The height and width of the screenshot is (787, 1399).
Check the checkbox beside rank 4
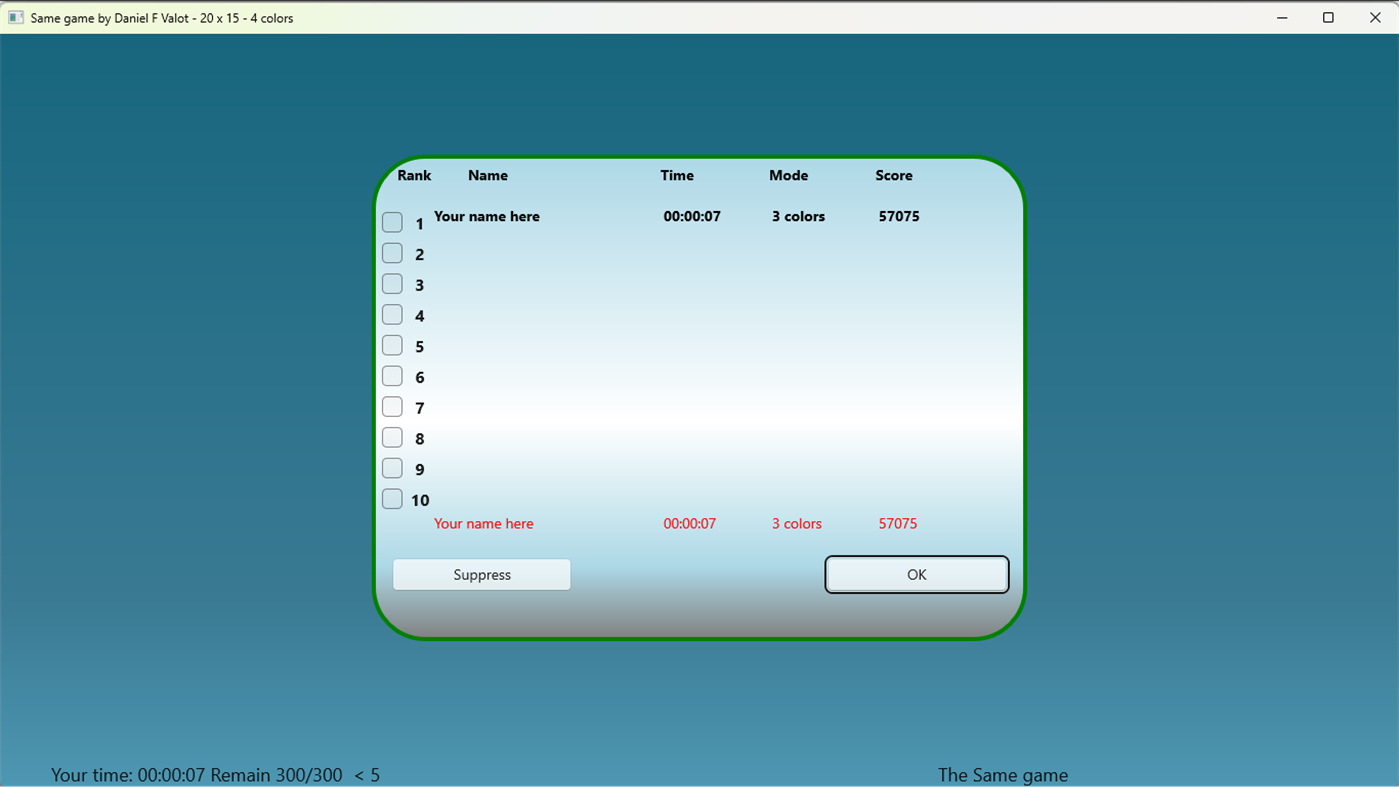(392, 314)
